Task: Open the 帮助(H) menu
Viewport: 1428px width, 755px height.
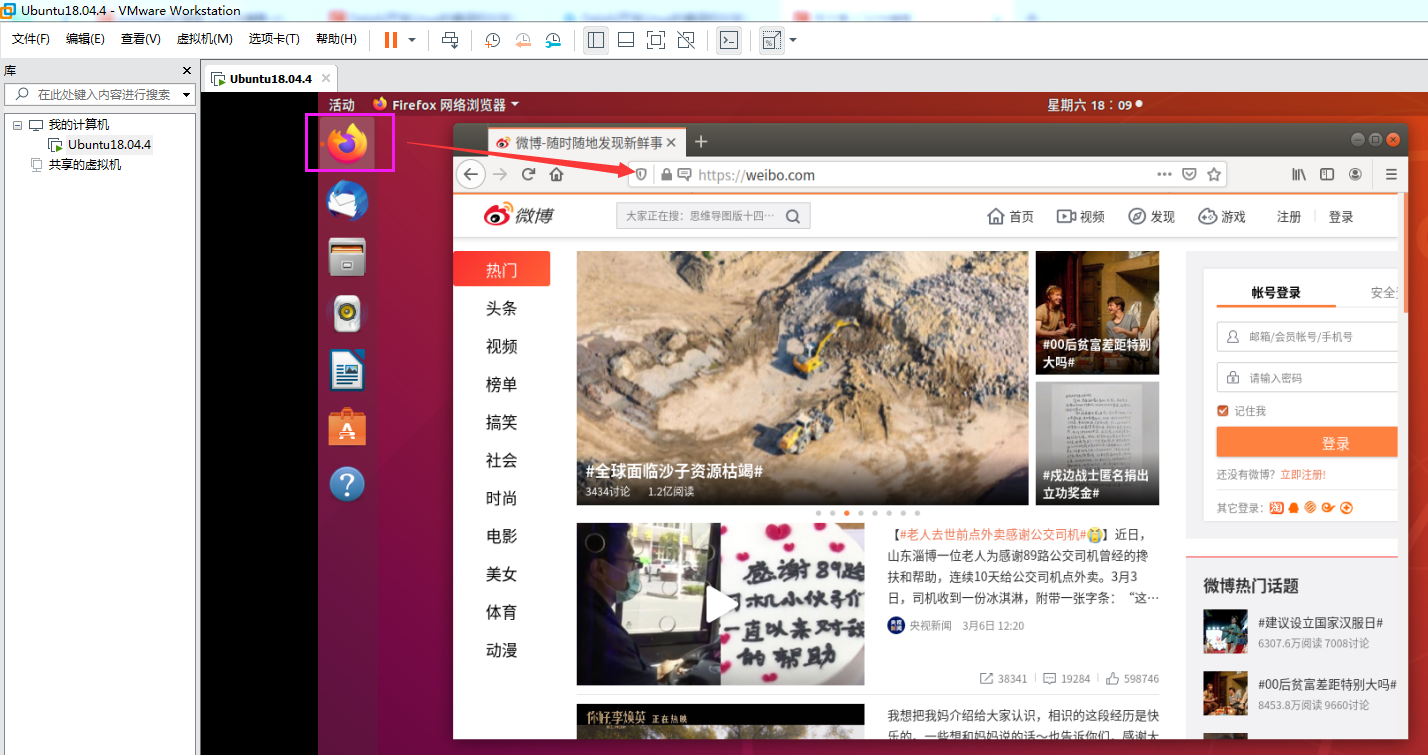Action: pos(336,39)
